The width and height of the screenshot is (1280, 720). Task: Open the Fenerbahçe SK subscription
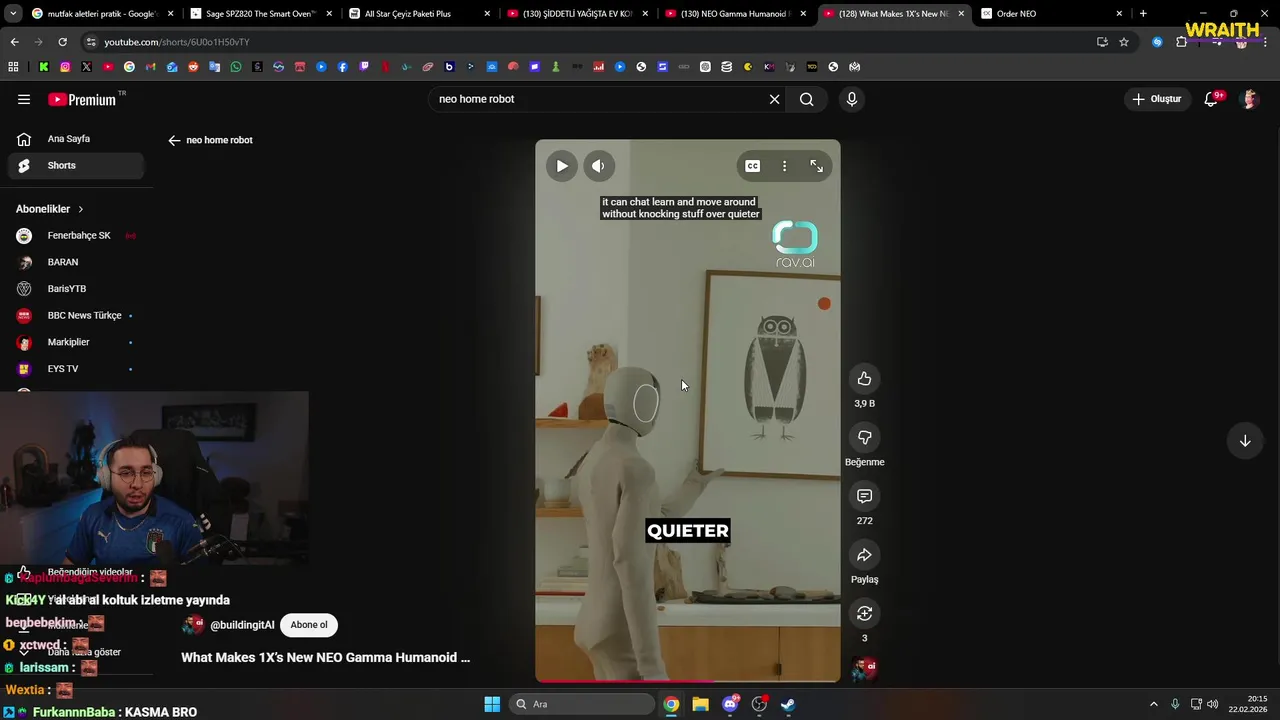76,236
